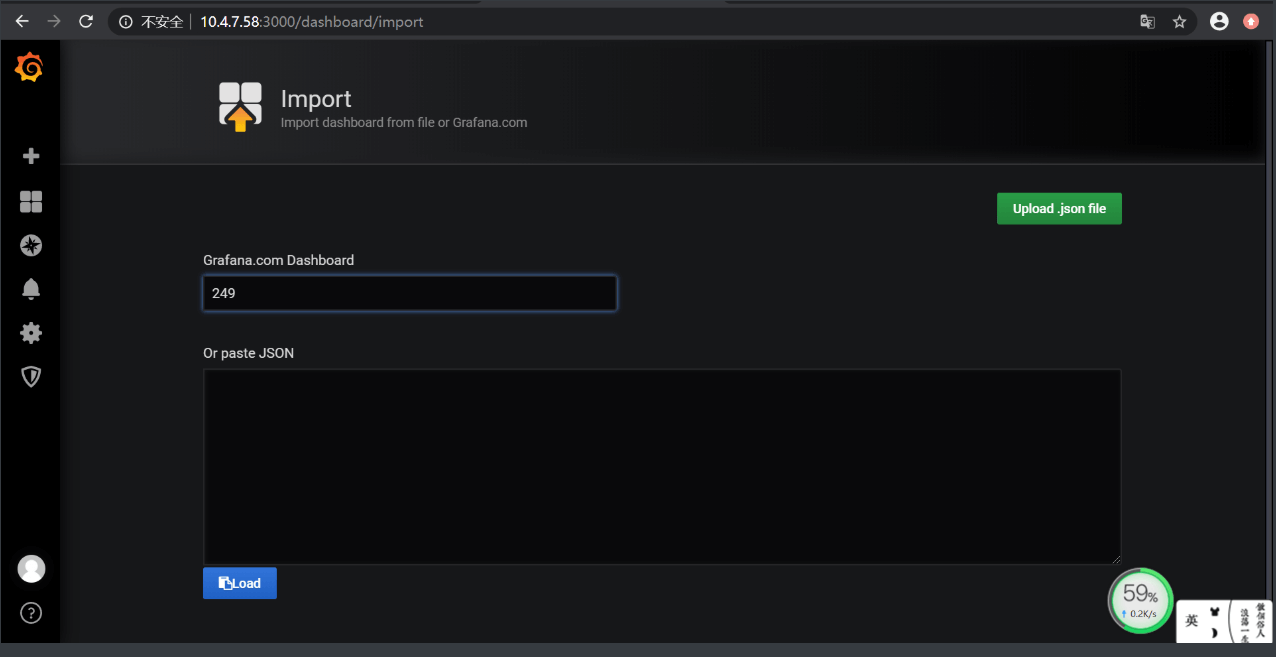Click the Import dashboard header icon
The width and height of the screenshot is (1276, 657).
pyautogui.click(x=240, y=107)
